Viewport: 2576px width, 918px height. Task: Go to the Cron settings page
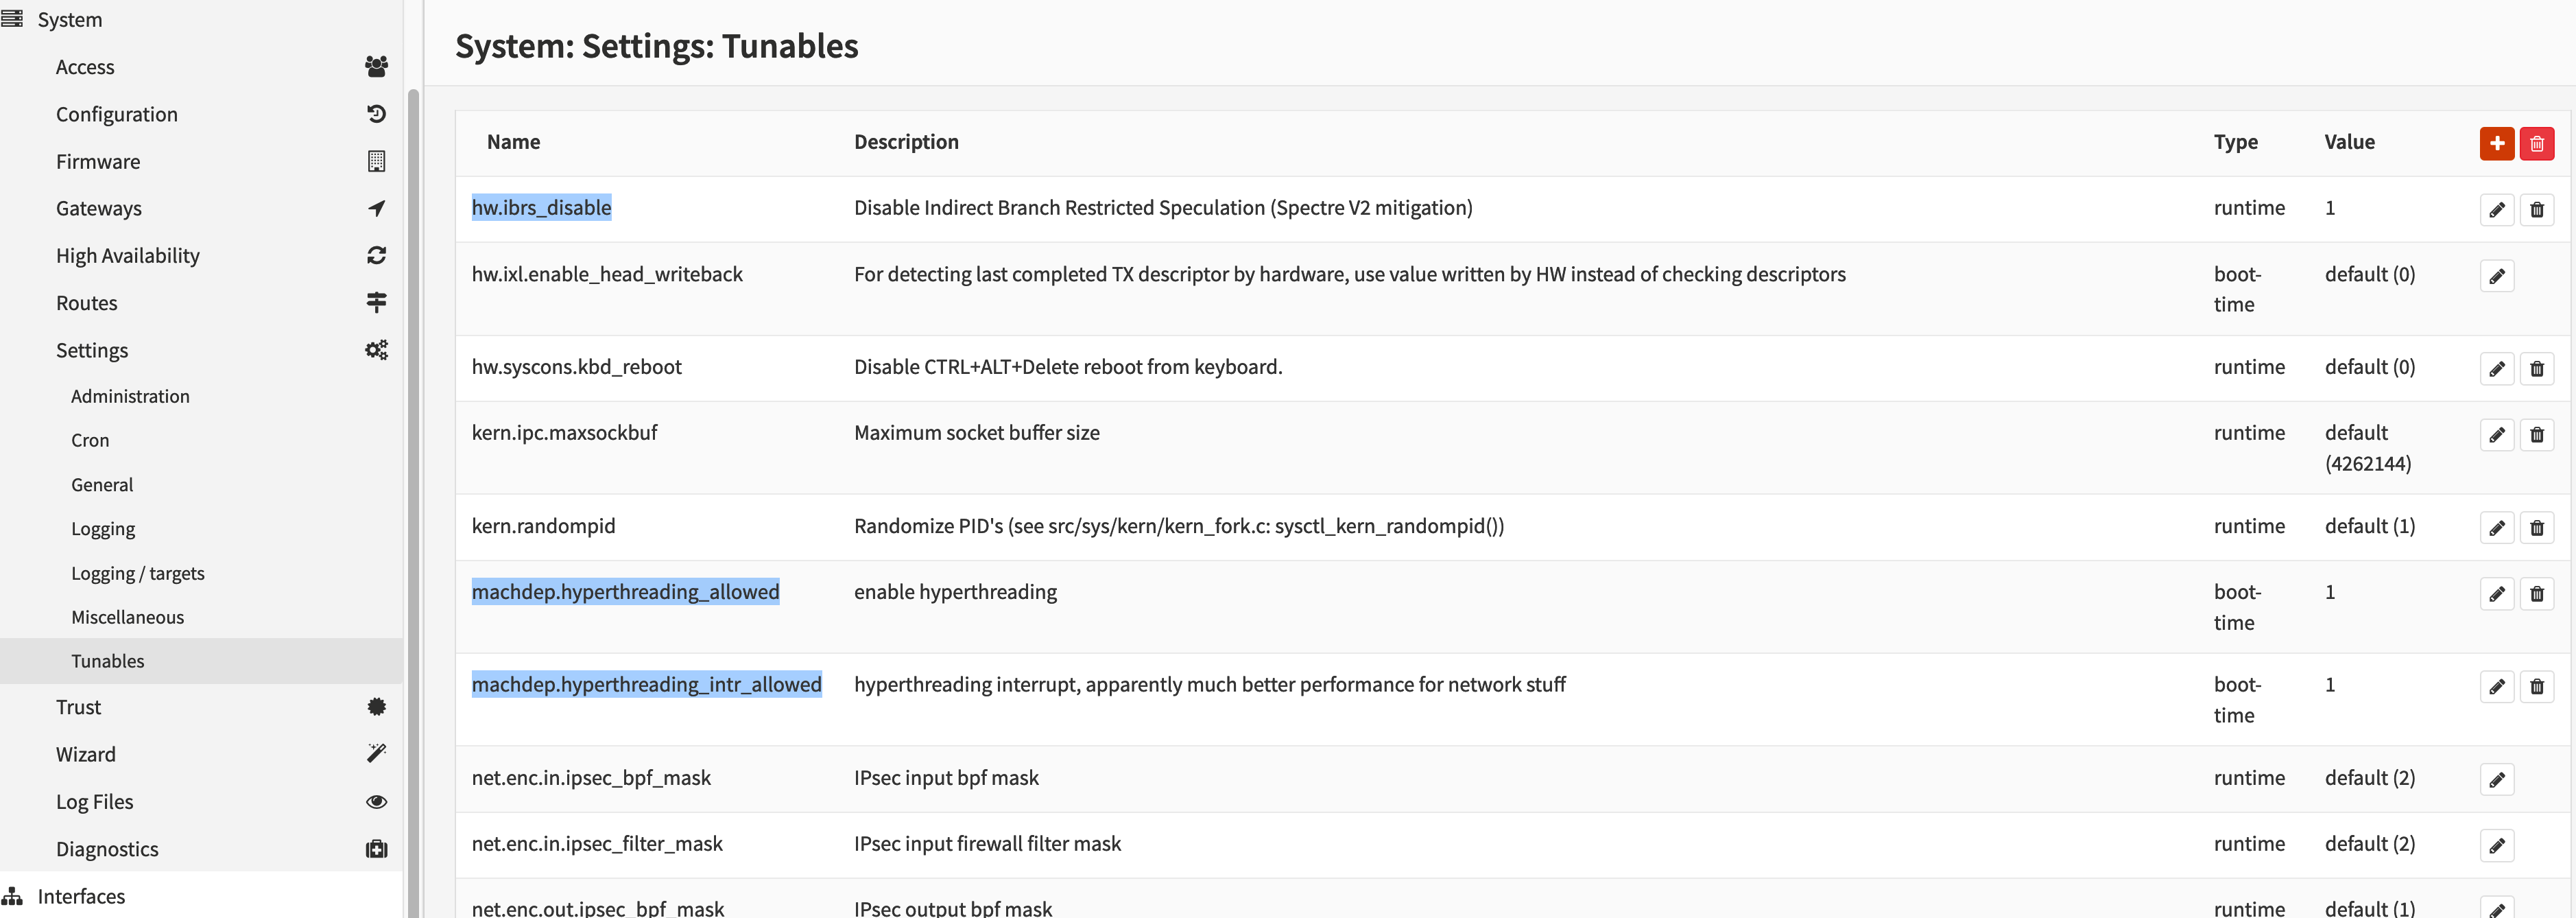[90, 440]
